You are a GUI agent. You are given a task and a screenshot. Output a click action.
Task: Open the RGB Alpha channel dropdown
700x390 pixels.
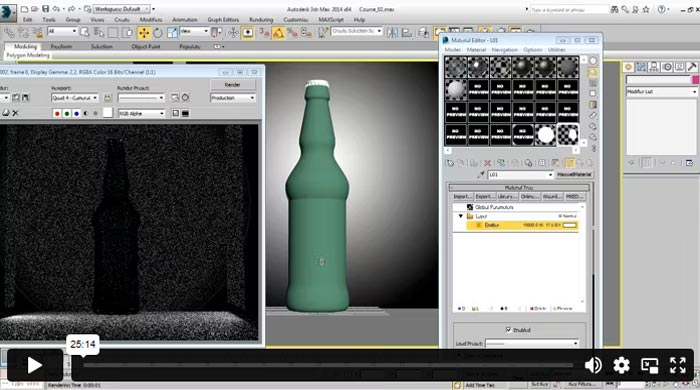(141, 113)
